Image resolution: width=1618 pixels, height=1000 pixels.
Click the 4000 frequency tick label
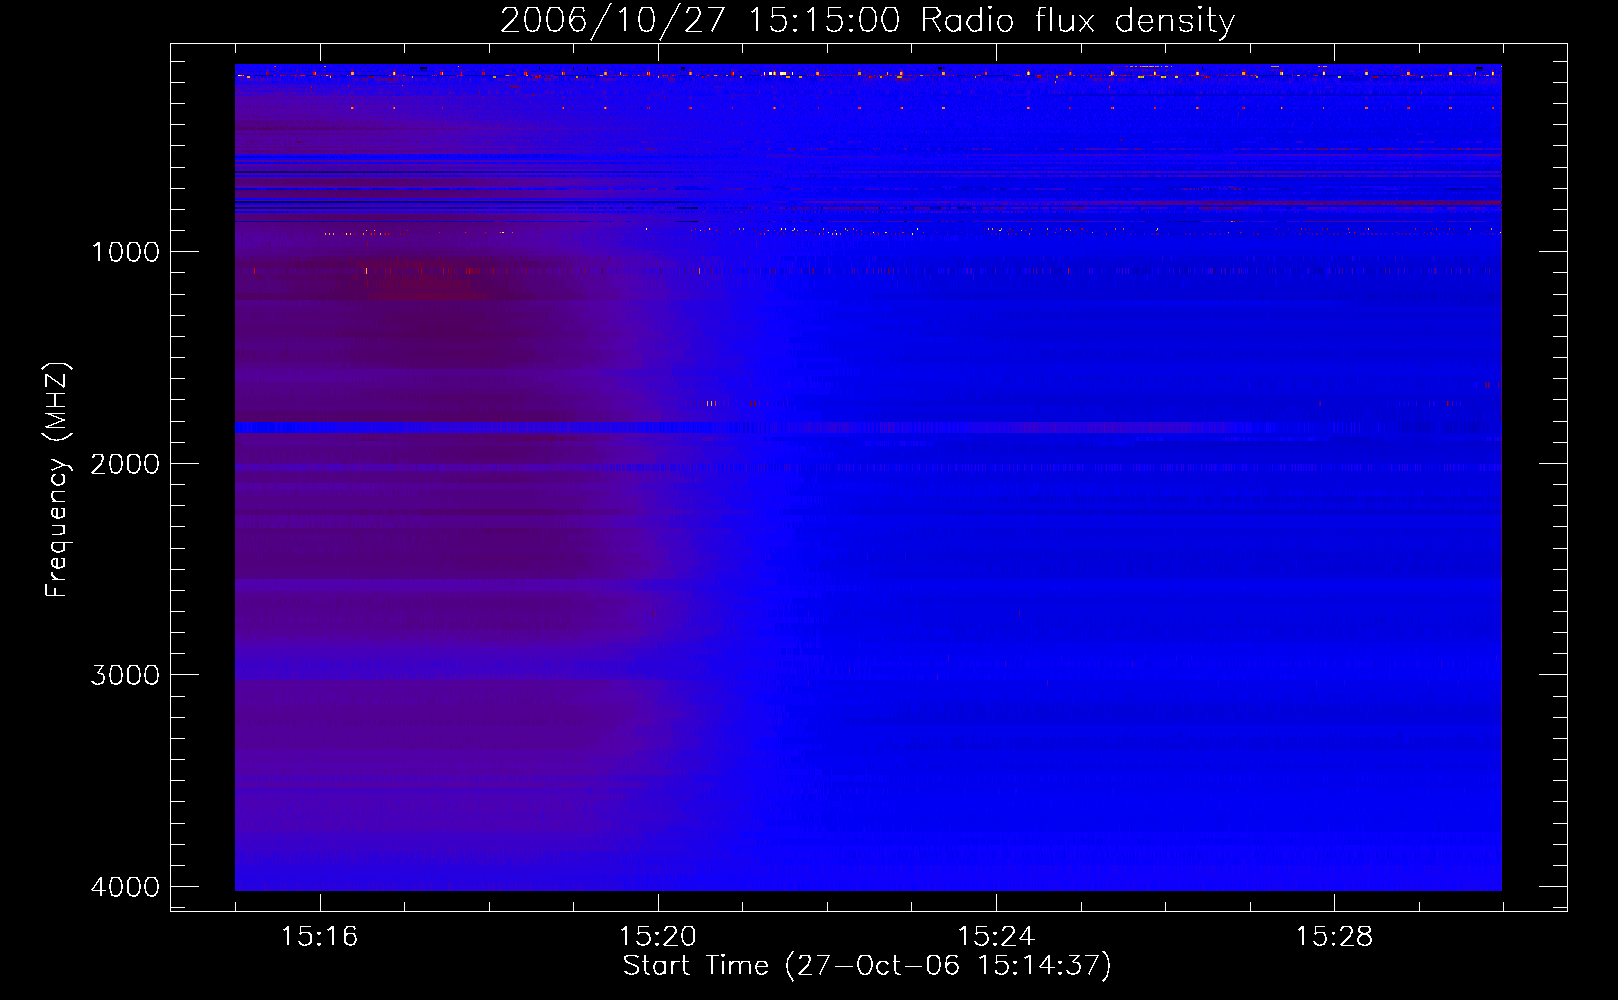coord(125,887)
